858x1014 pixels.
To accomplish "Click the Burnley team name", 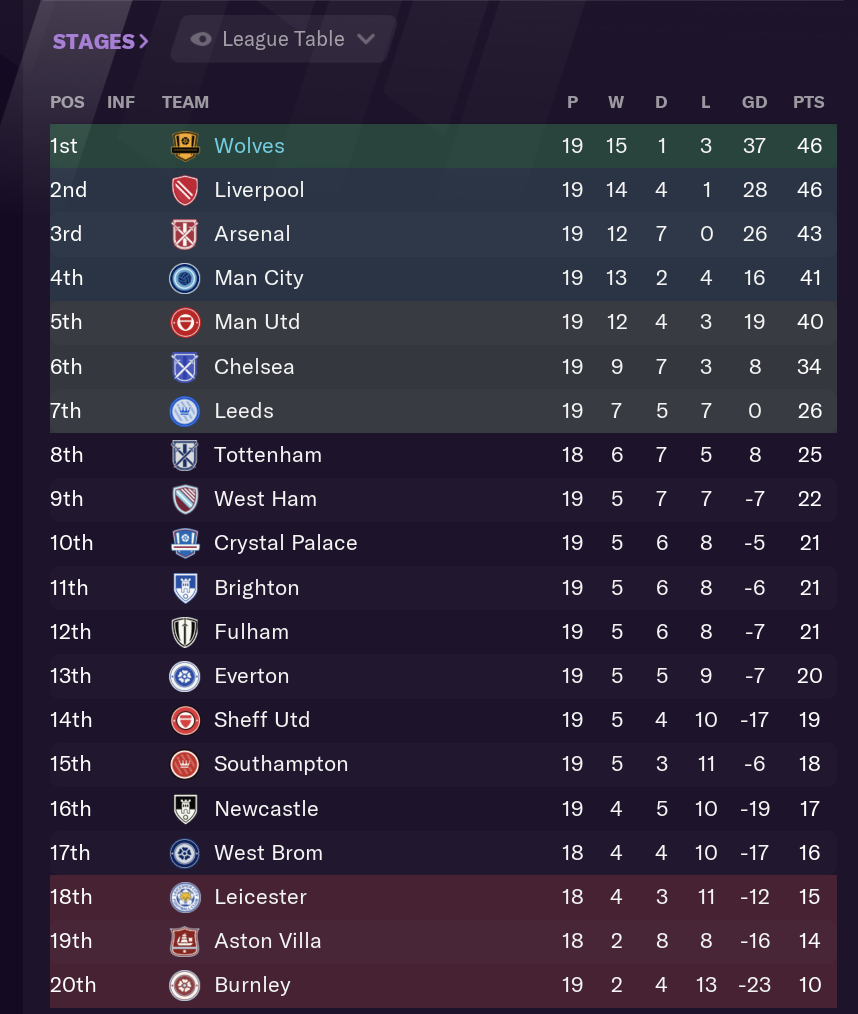I will click(x=252, y=985).
